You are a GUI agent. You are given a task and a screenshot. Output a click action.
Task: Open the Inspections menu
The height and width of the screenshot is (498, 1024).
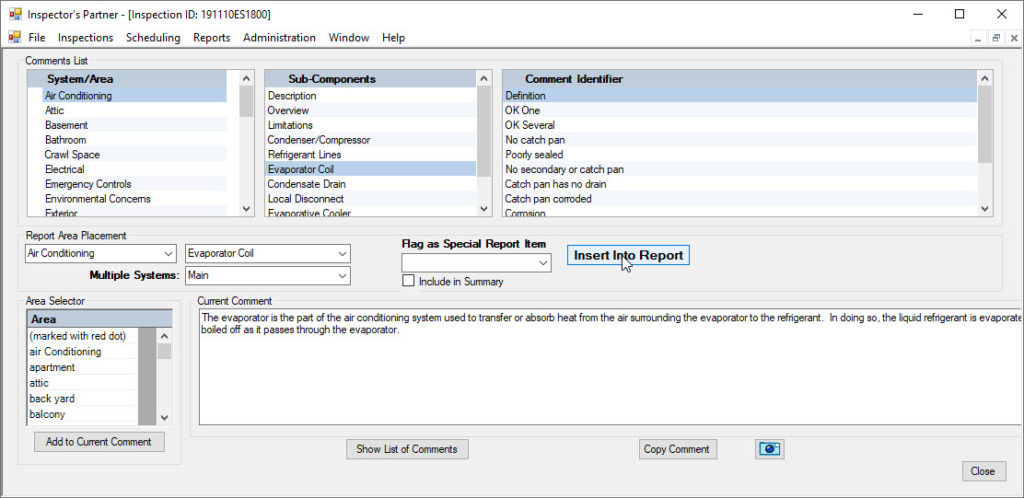pos(86,38)
